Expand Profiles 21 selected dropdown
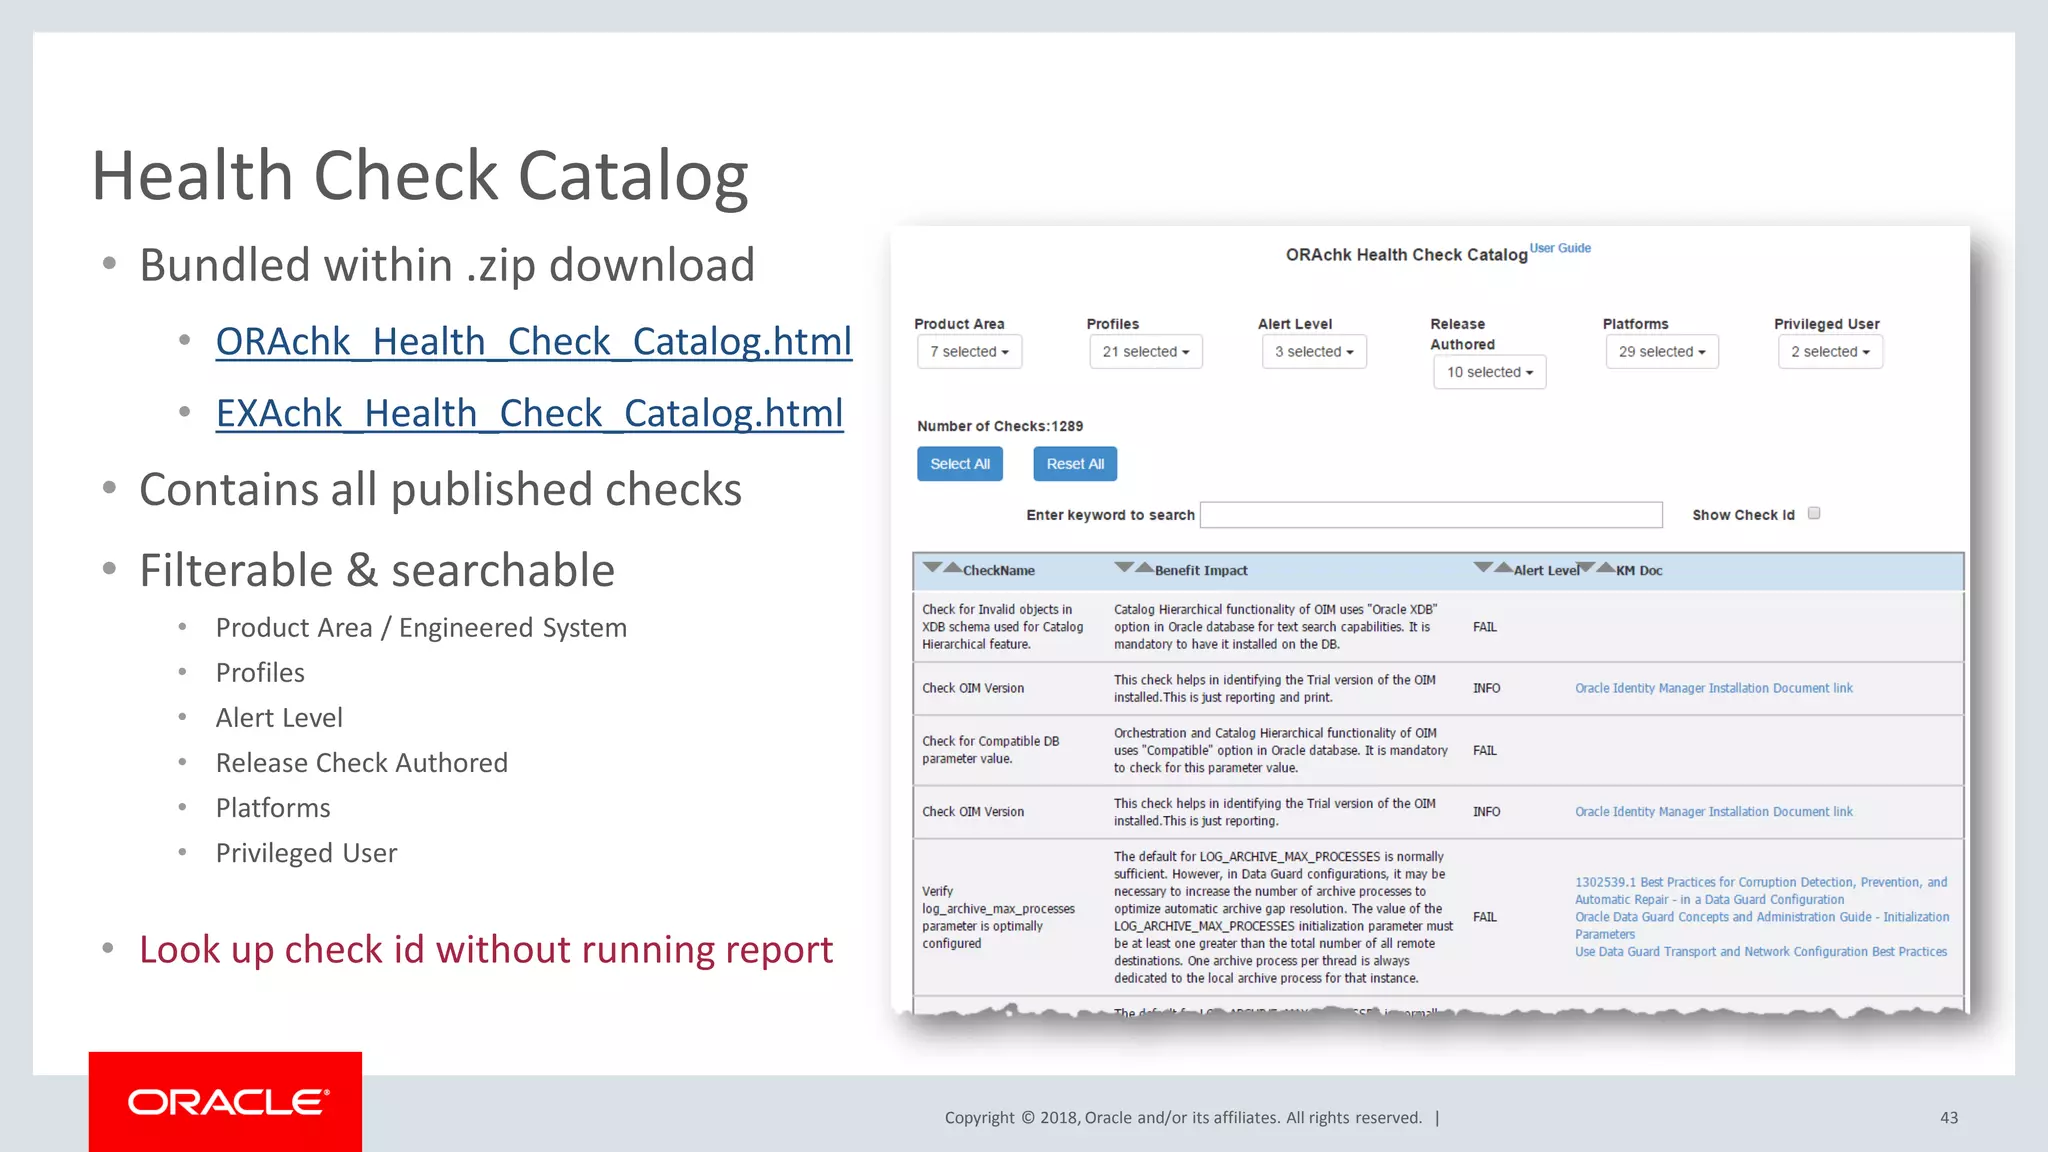This screenshot has height=1152, width=2048. click(1146, 352)
